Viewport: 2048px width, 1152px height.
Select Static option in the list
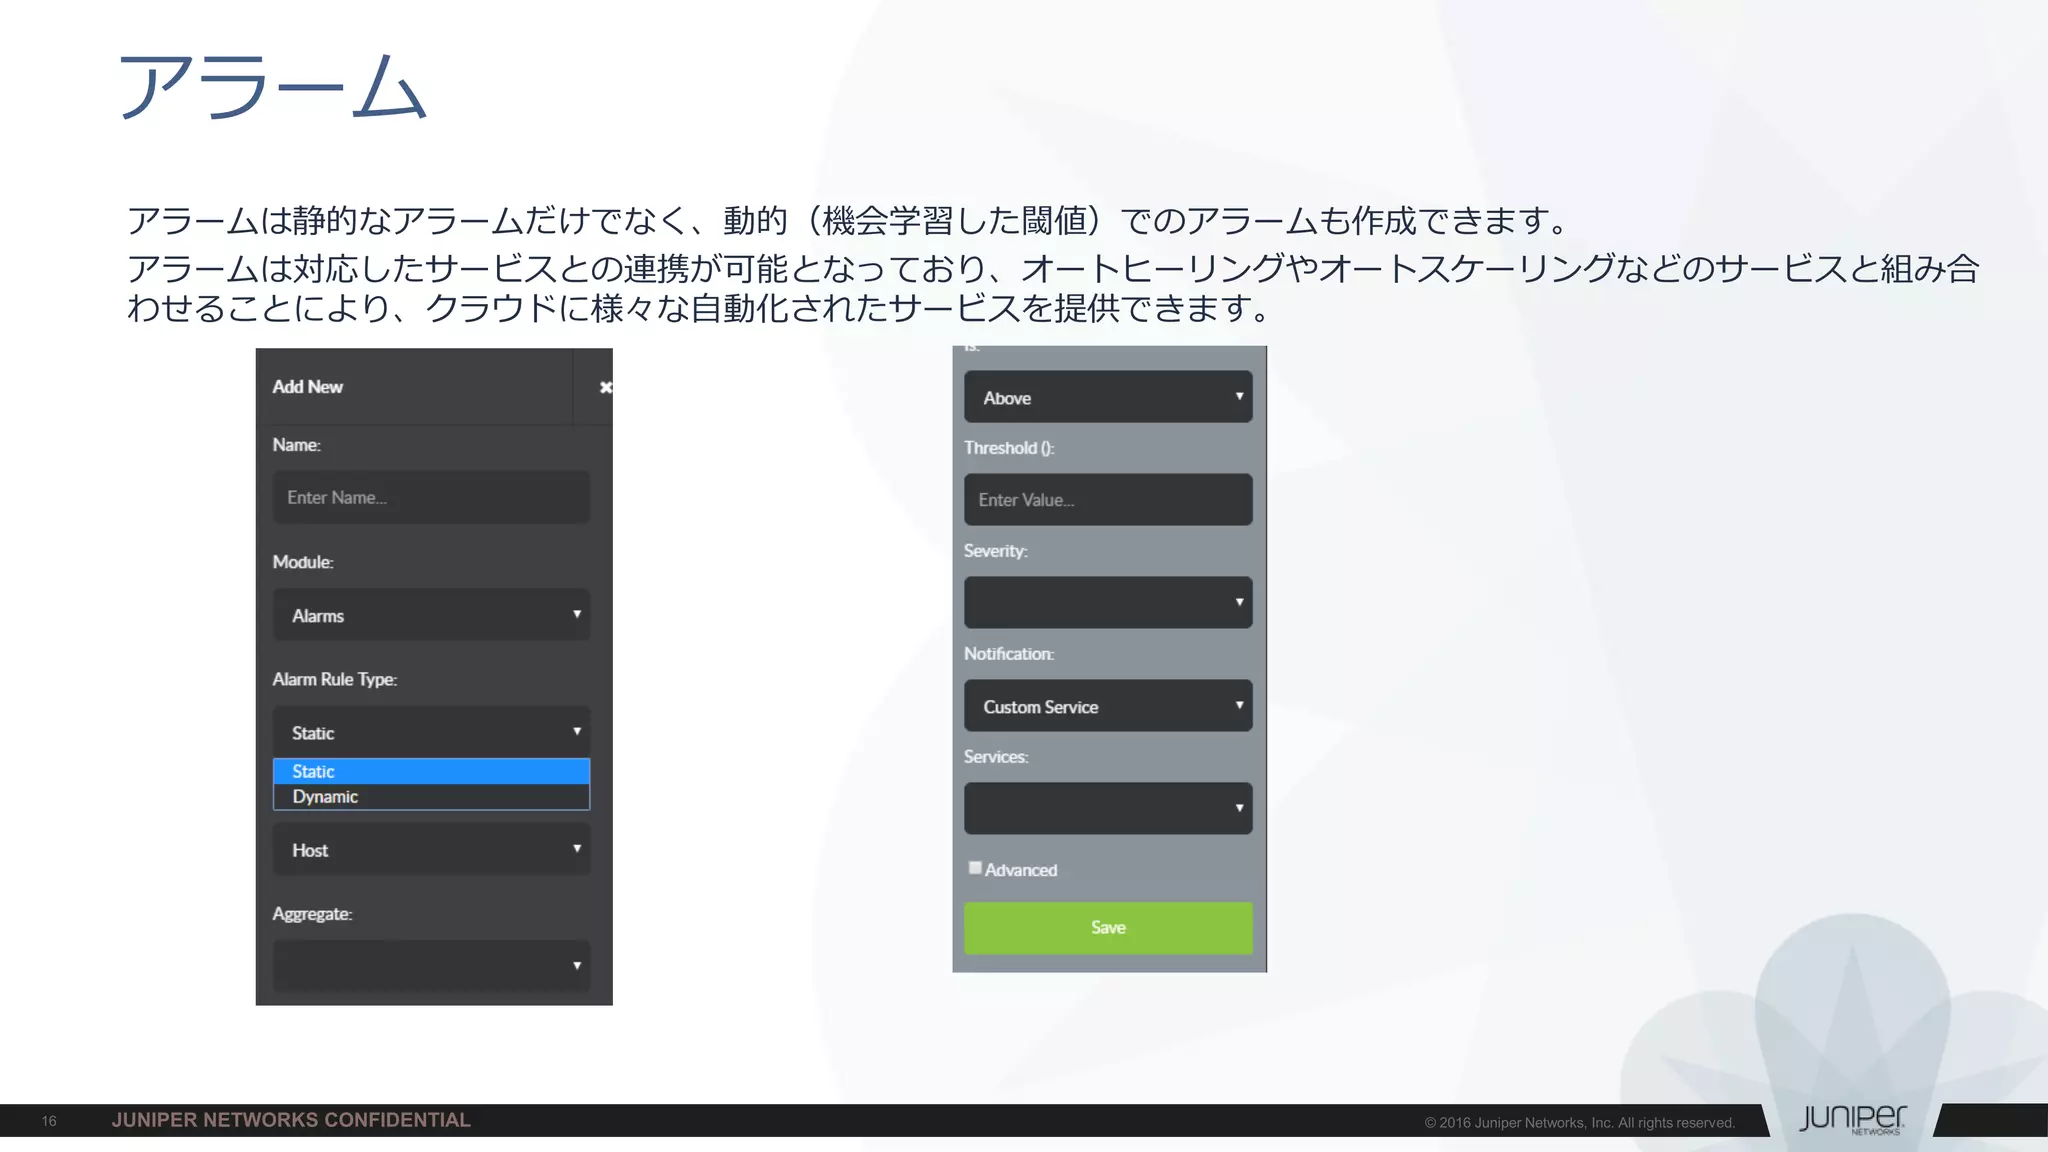(431, 771)
